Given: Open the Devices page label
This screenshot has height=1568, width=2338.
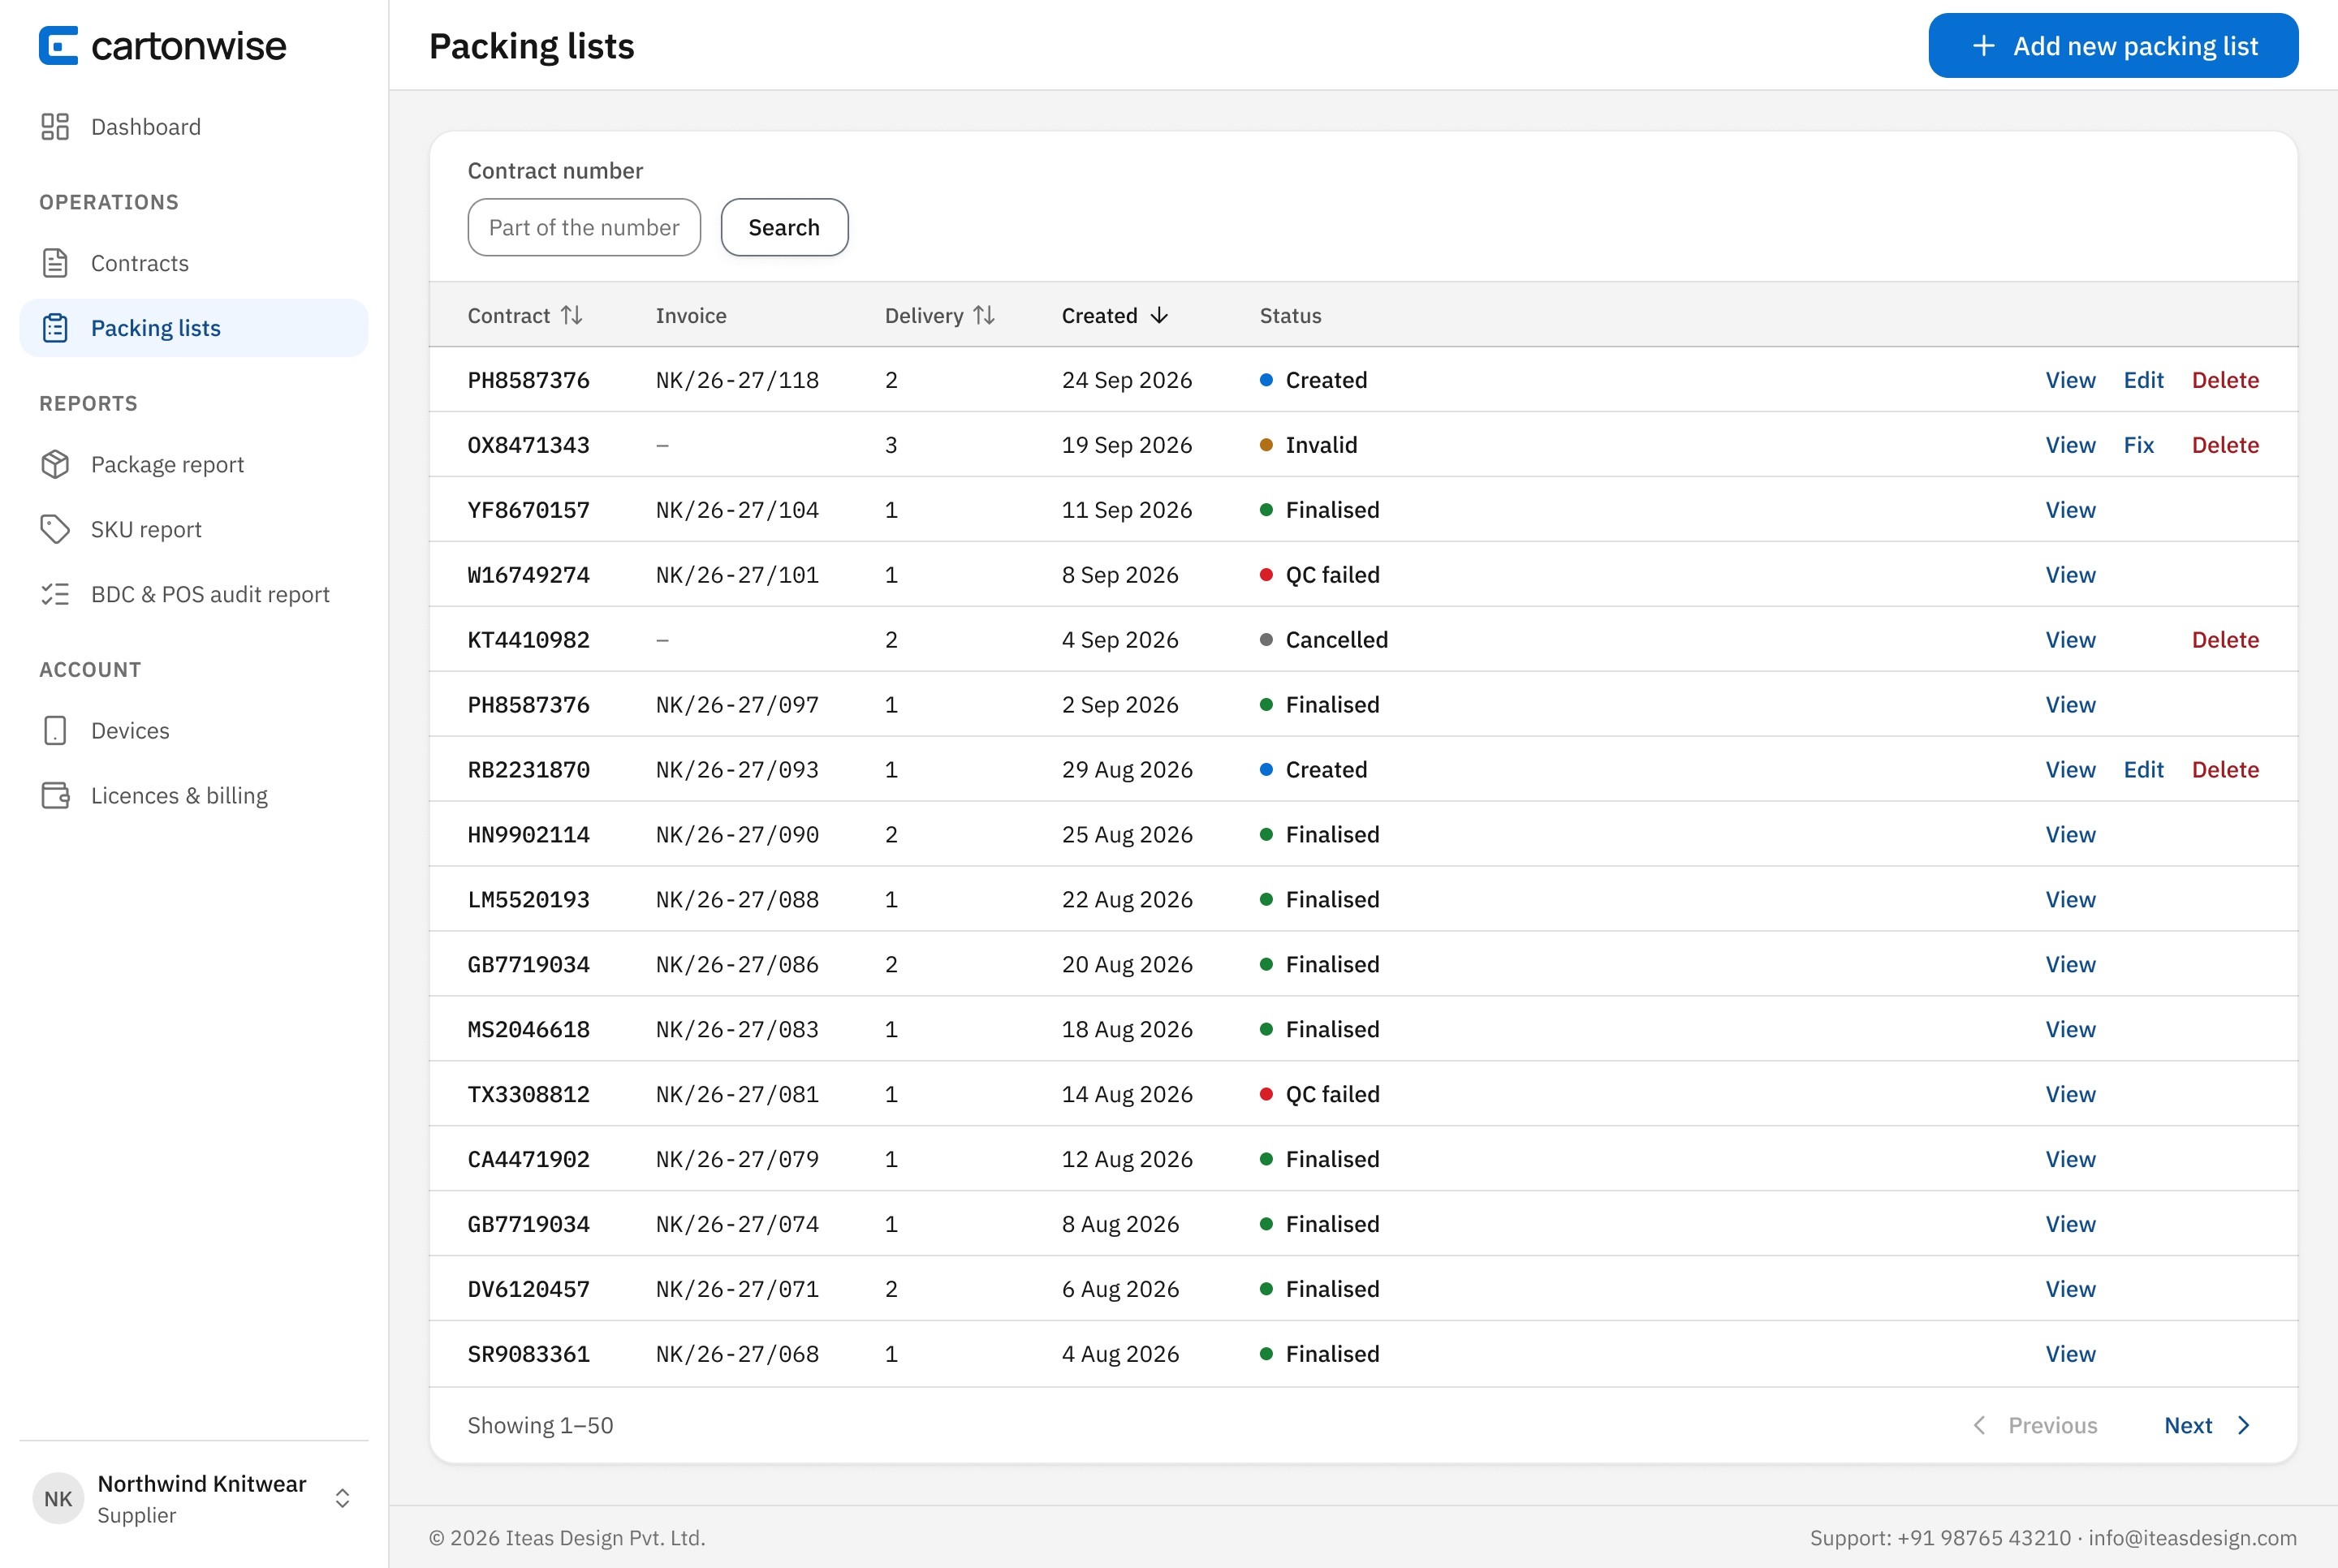Looking at the screenshot, I should (130, 730).
